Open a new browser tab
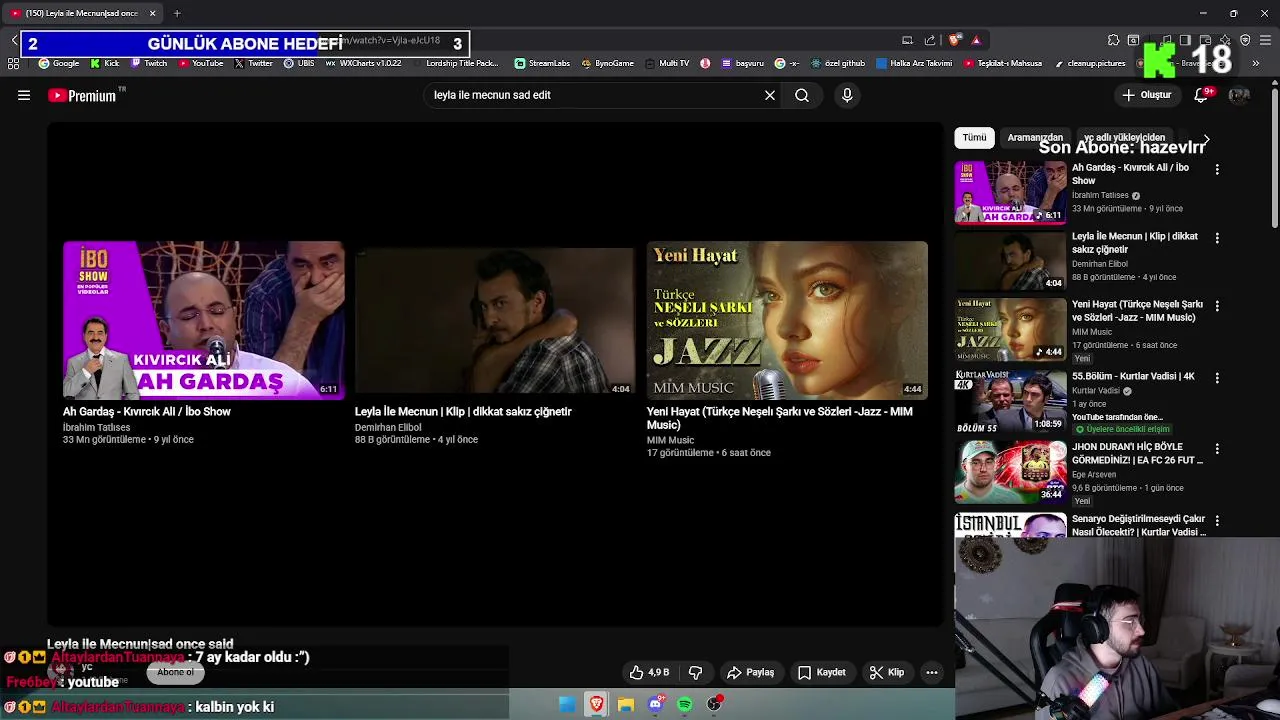 click(x=177, y=13)
